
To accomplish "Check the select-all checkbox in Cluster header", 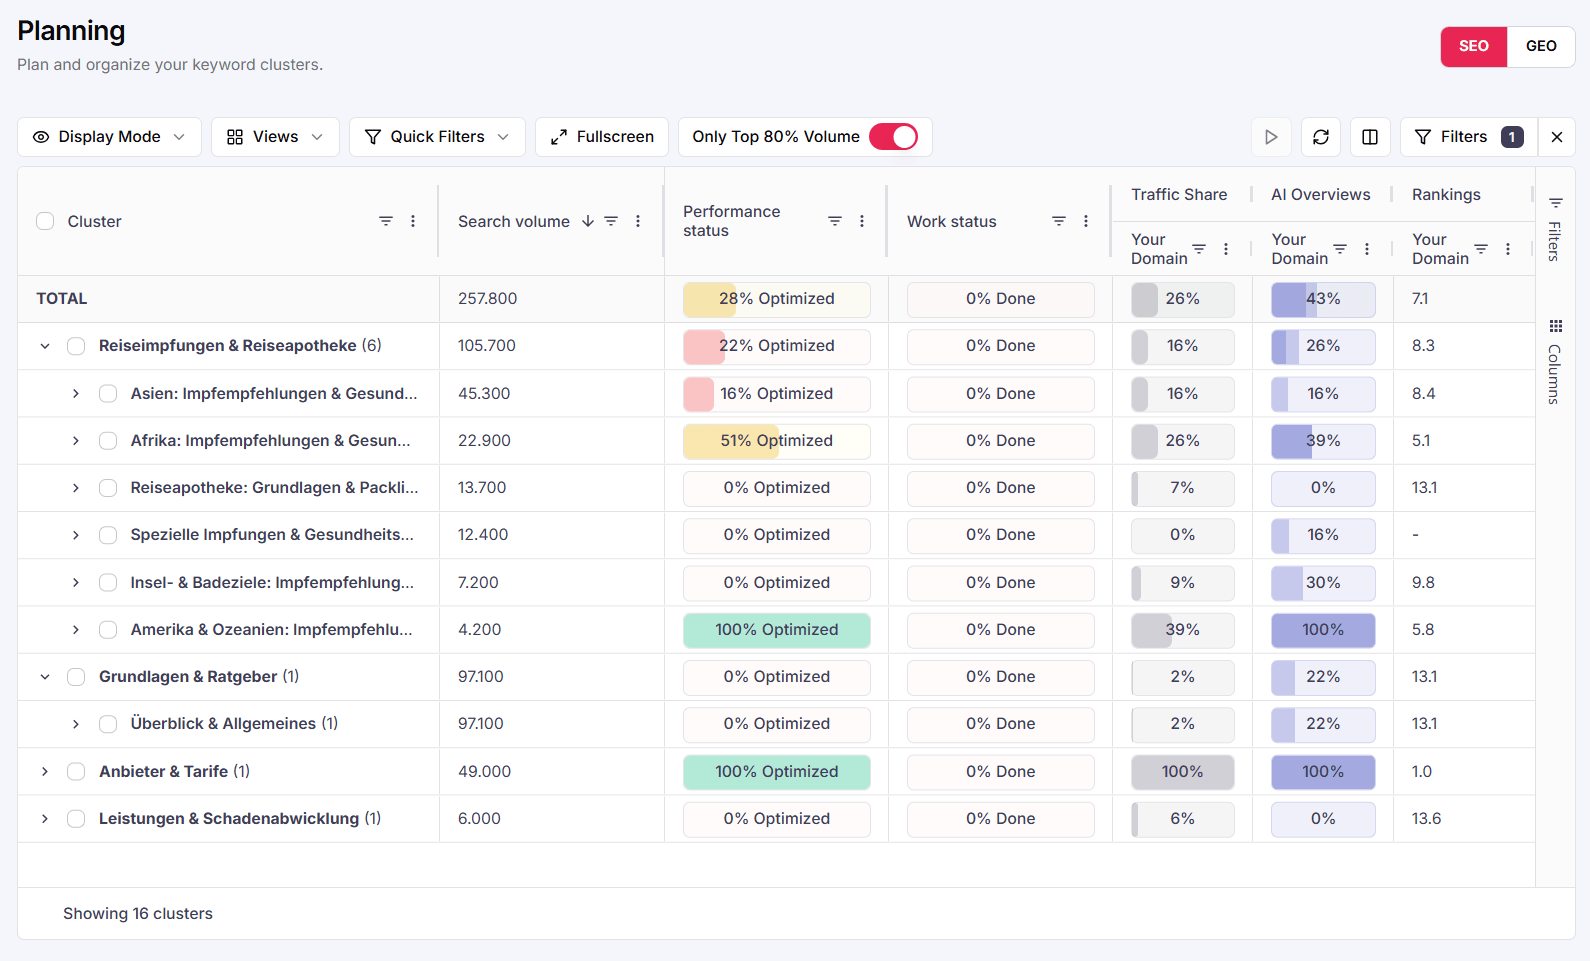I will pyautogui.click(x=45, y=221).
